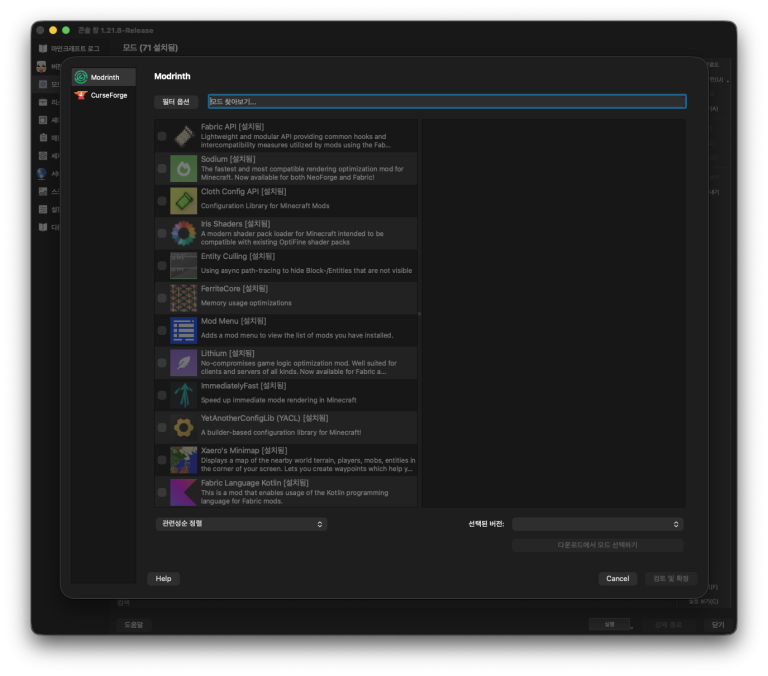
Task: Select the YetAnotherConfigLib (YACL) list row
Action: (286, 427)
